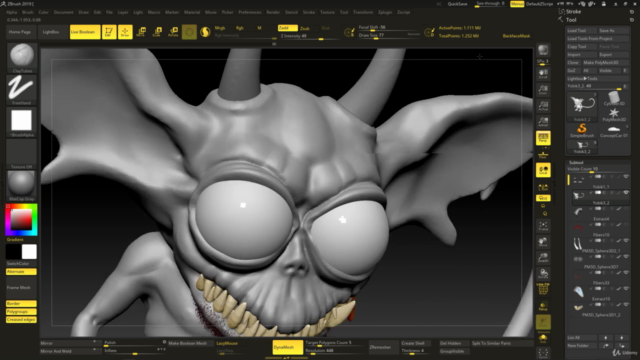
Task: Open the BrushAlpha selector
Action: (22, 122)
